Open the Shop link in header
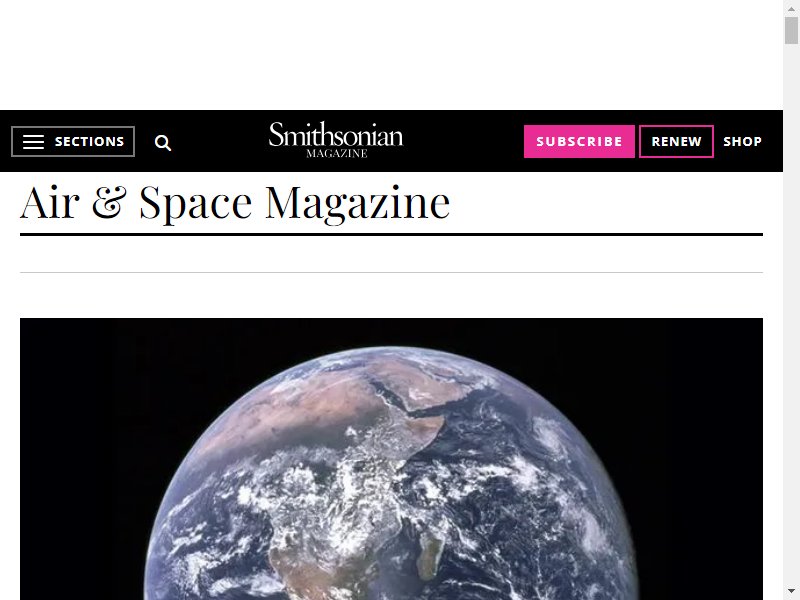Image resolution: width=800 pixels, height=600 pixels. coord(742,141)
